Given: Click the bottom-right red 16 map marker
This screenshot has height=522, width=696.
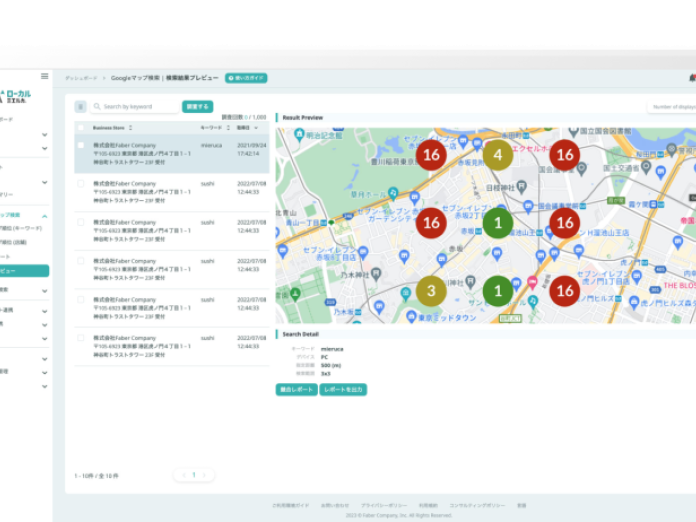Looking at the screenshot, I should pyautogui.click(x=565, y=291).
